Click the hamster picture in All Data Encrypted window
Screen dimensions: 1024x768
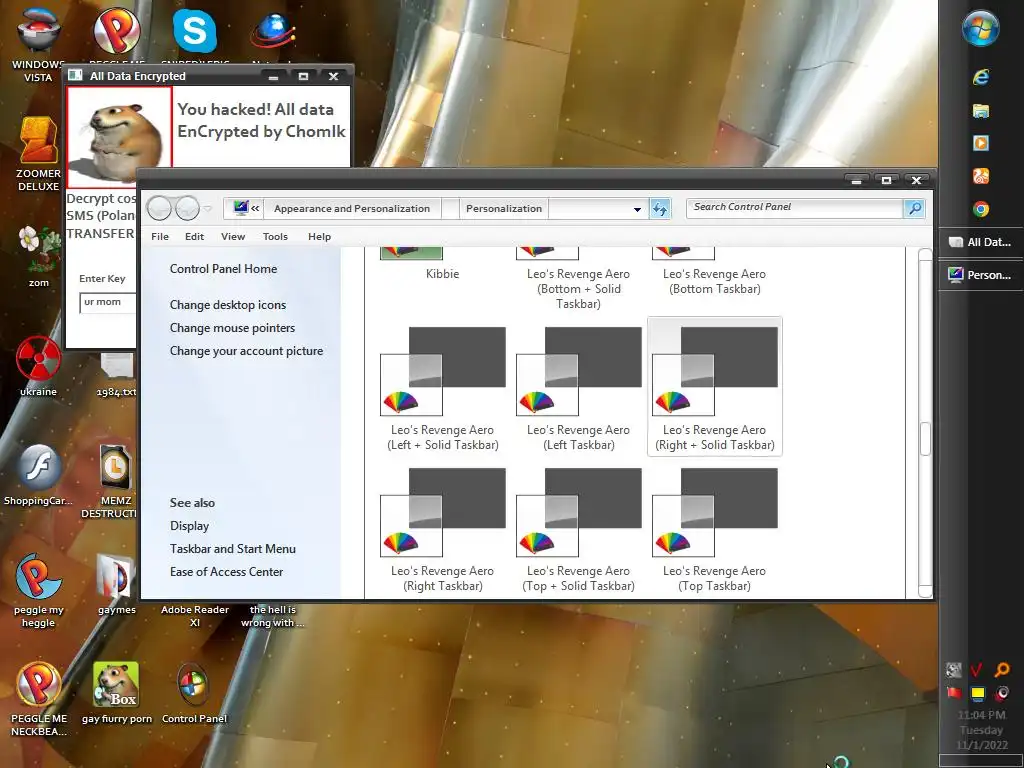[120, 137]
